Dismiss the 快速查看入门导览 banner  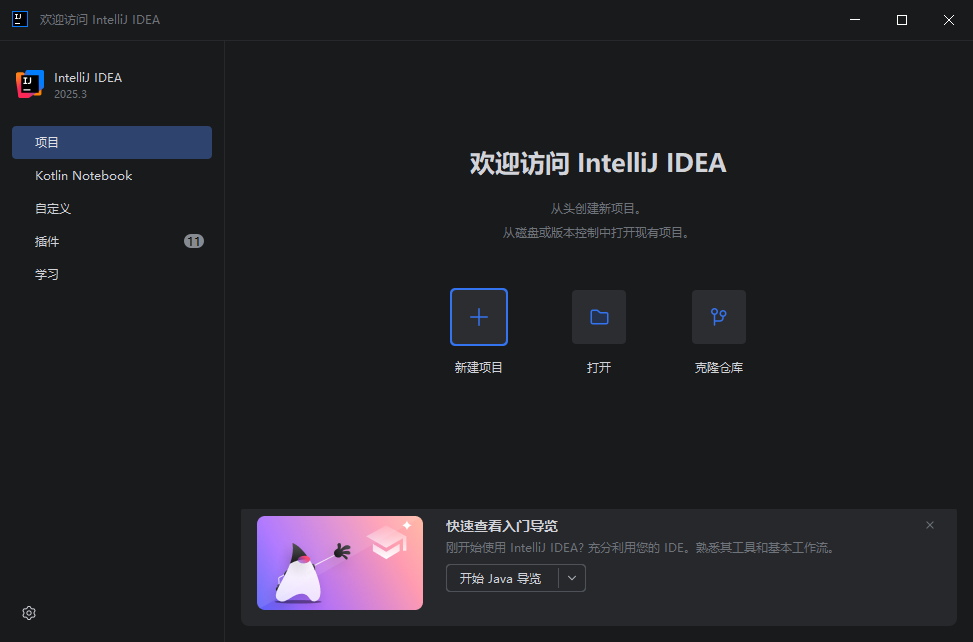click(x=930, y=525)
